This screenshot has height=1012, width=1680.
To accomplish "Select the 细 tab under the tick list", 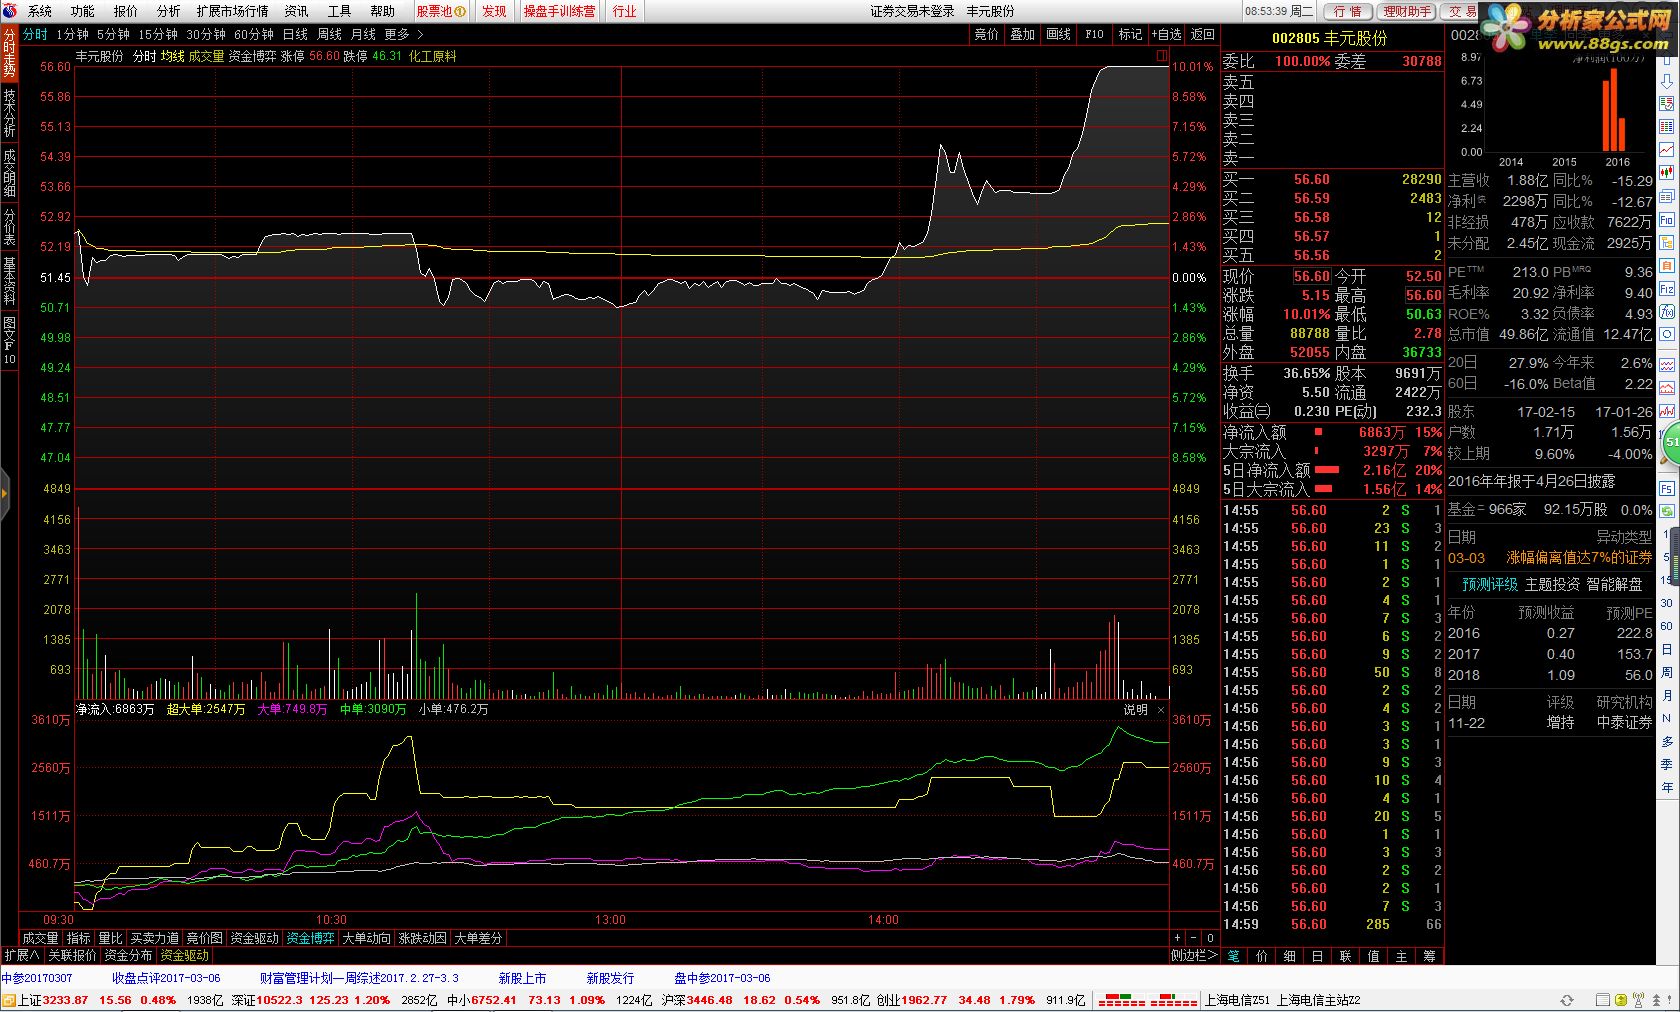I will coord(1289,956).
